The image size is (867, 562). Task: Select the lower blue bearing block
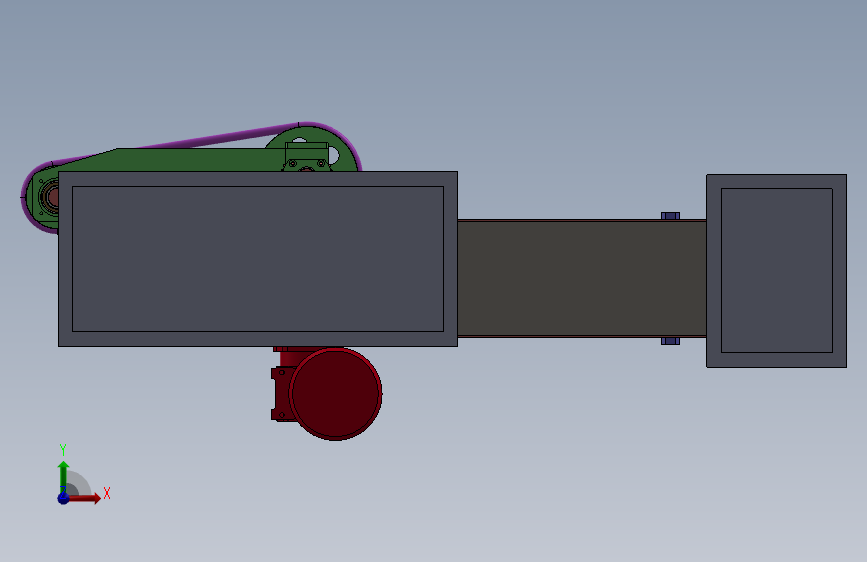pos(670,341)
